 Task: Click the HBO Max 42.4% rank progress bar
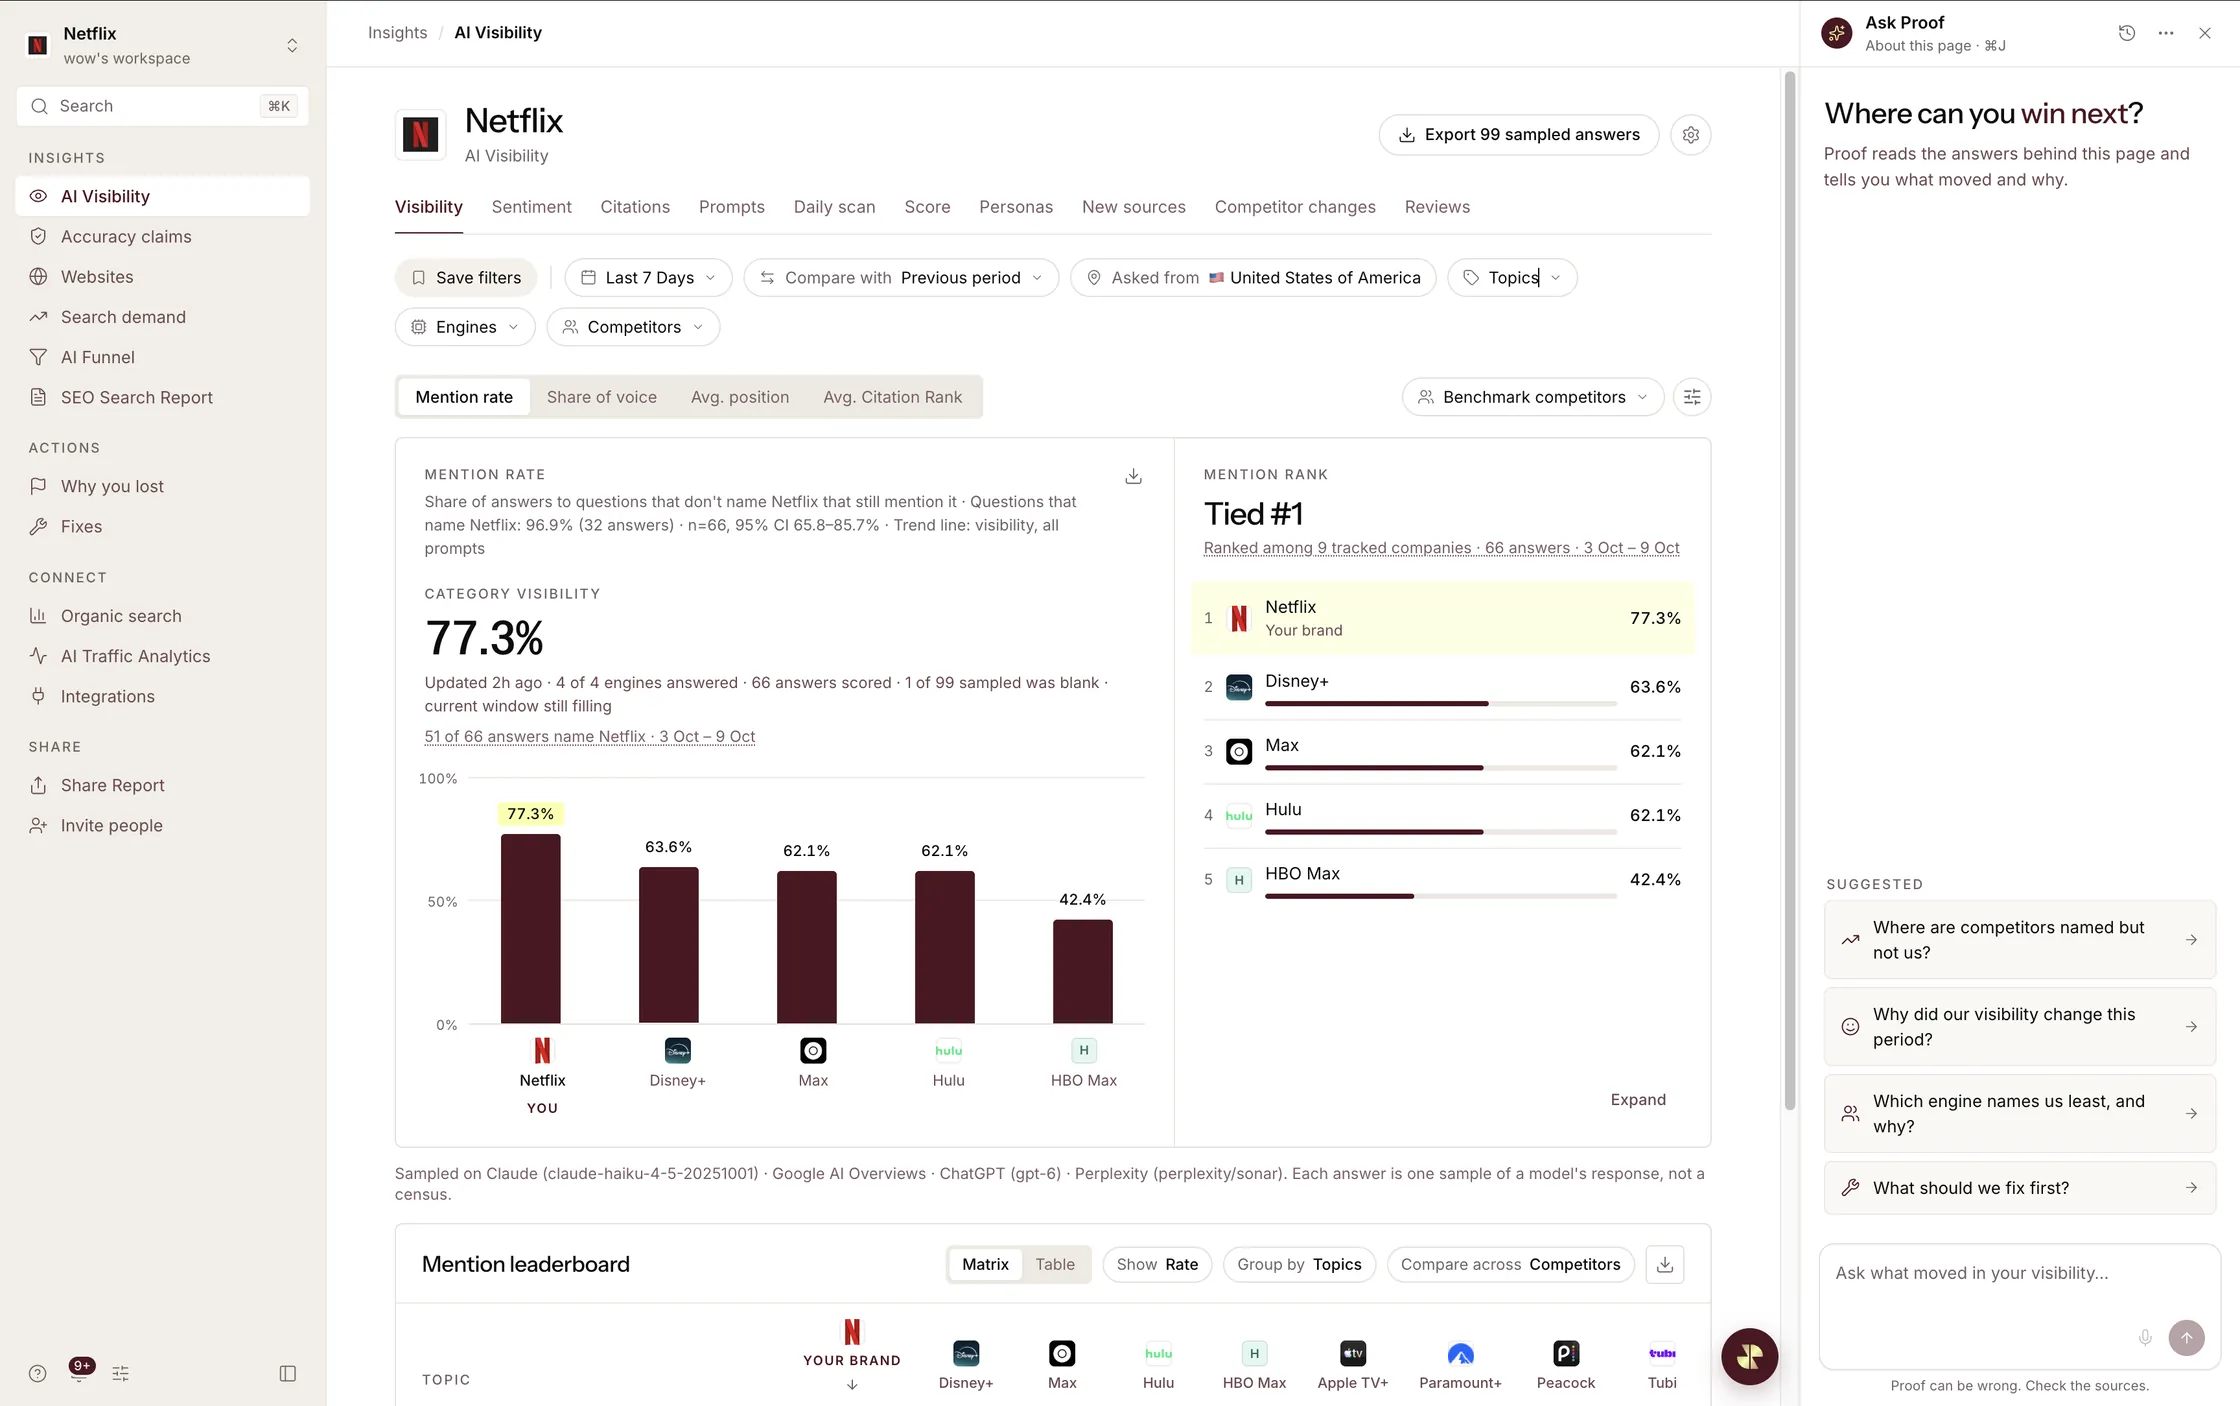(1440, 896)
